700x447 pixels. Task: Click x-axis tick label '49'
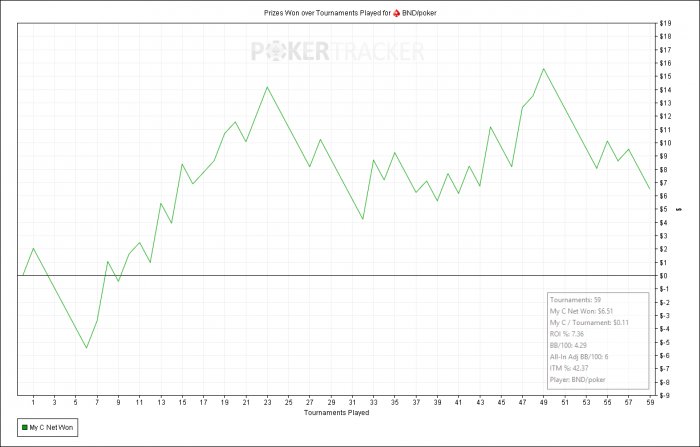[x=544, y=402]
